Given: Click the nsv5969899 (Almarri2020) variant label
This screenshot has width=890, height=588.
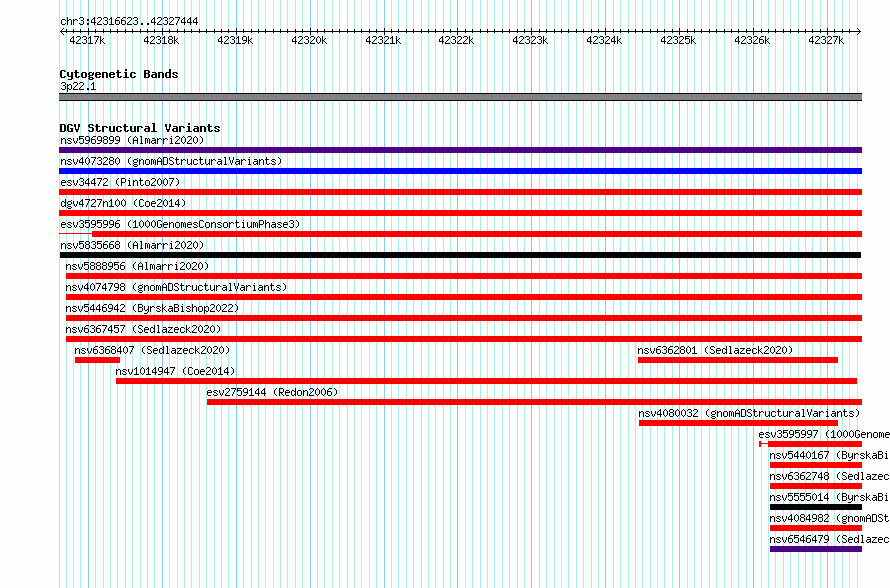Looking at the screenshot, I should click(132, 140).
